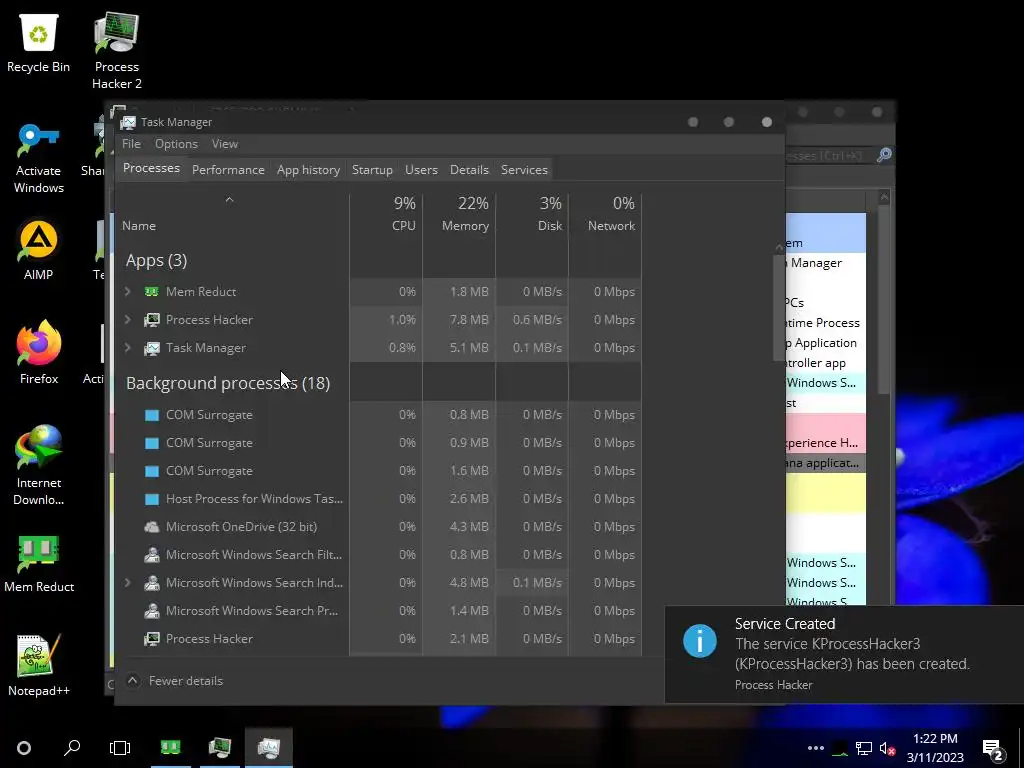Click the muted volume tray icon
Viewport: 1024px width, 768px height.
coord(887,748)
